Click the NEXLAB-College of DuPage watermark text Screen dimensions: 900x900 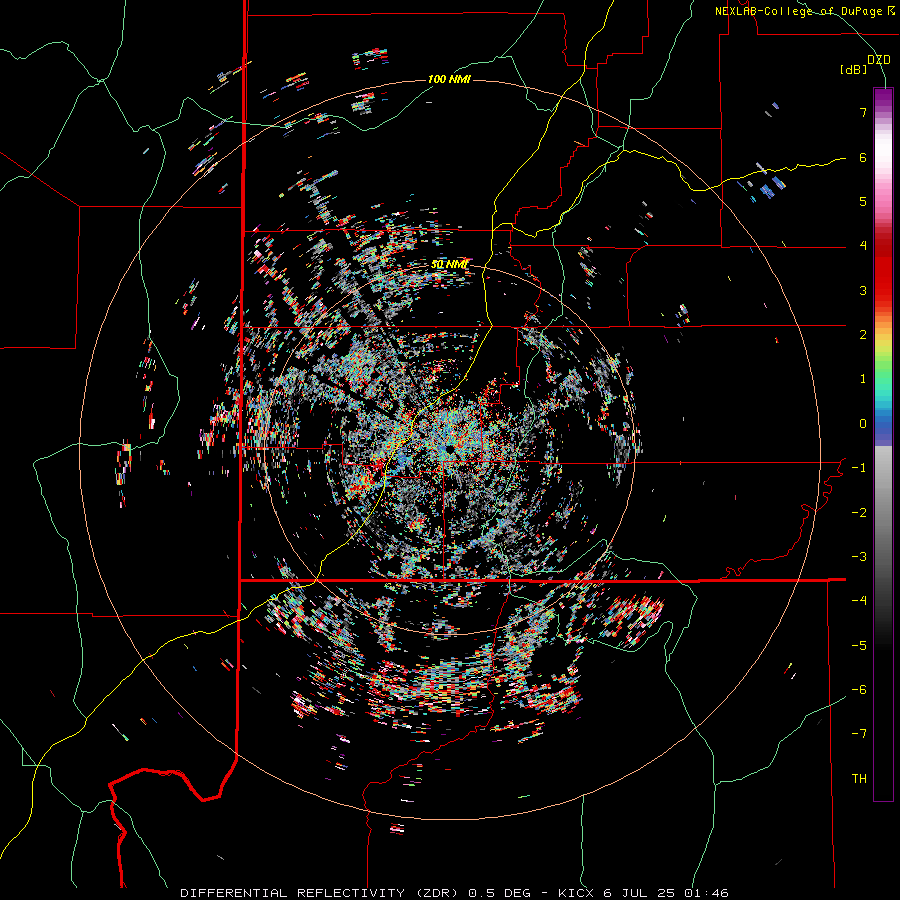click(805, 11)
